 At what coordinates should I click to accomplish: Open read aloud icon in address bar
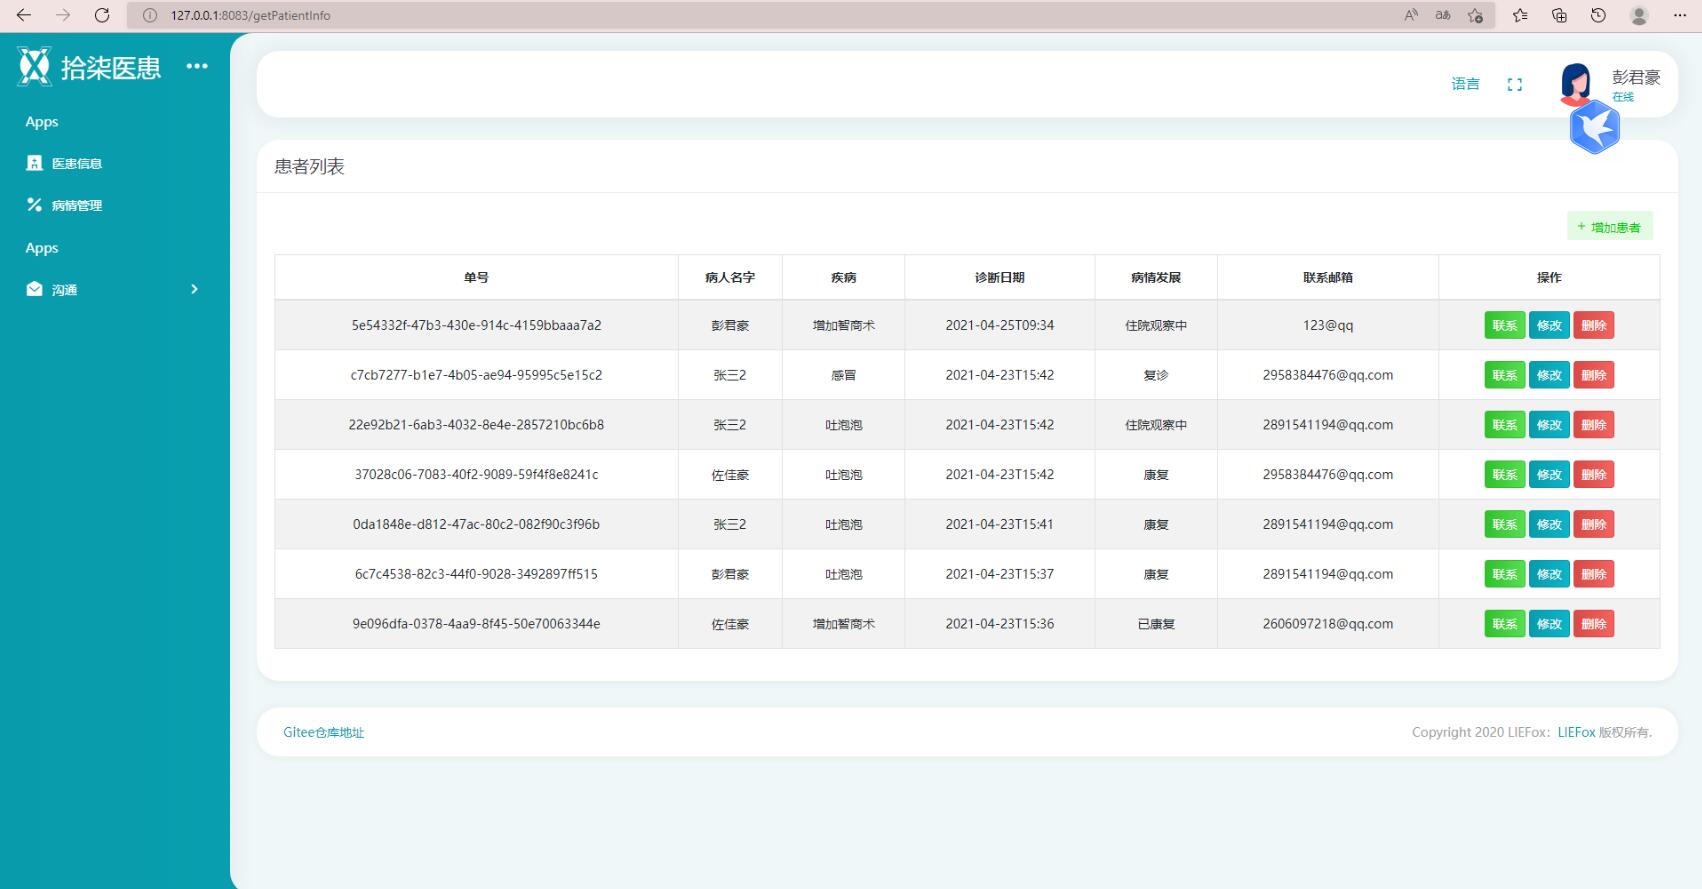click(1411, 15)
